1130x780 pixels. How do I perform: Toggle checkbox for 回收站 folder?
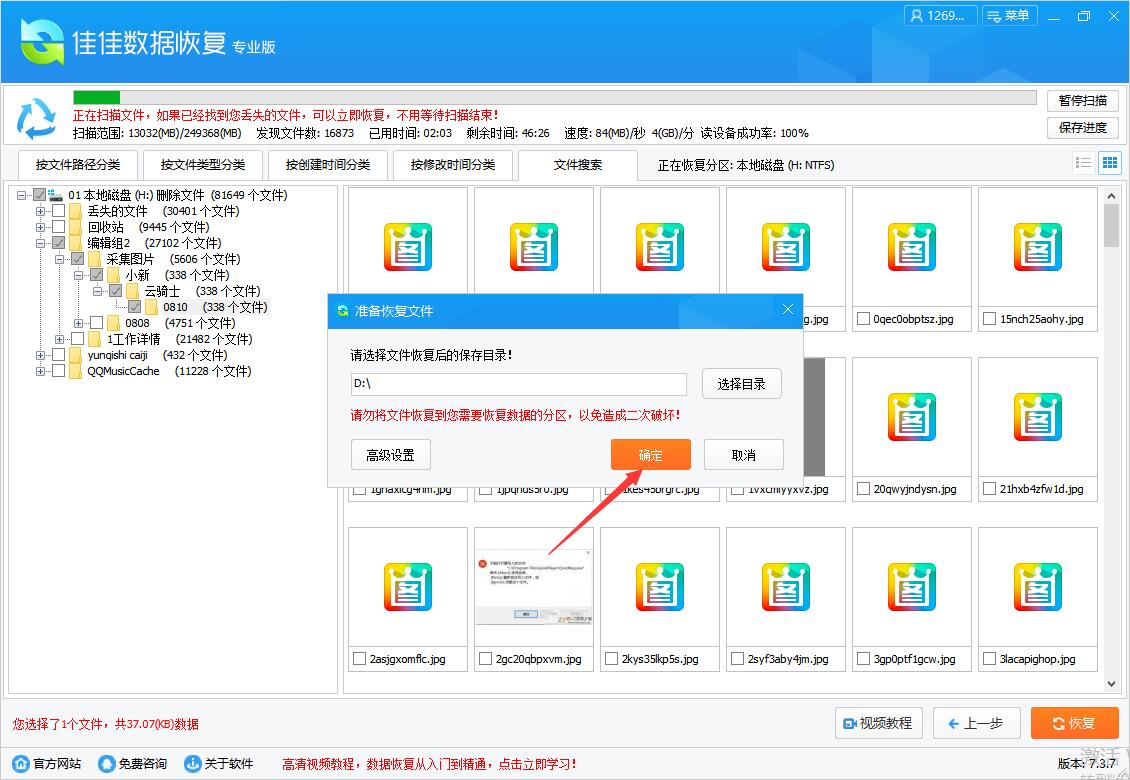pos(58,227)
